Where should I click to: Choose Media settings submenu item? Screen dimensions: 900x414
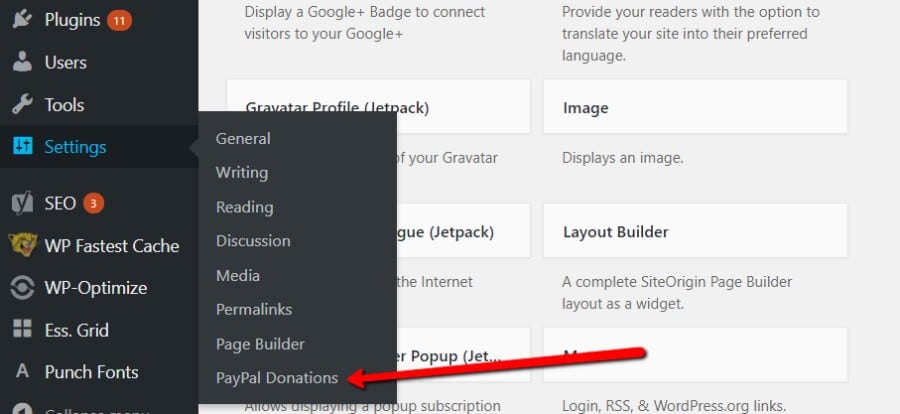[238, 275]
